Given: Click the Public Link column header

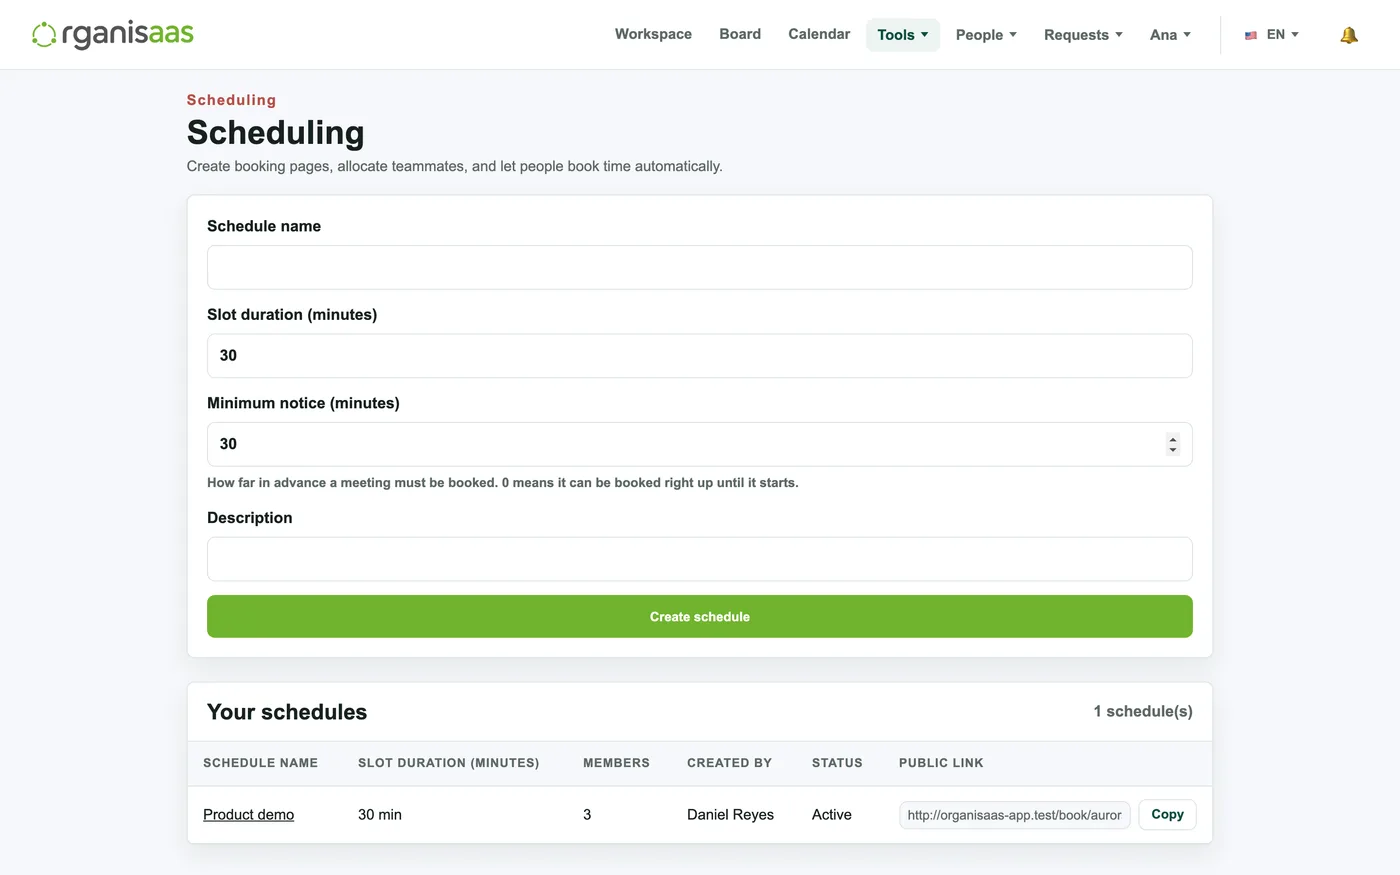Looking at the screenshot, I should pos(941,763).
